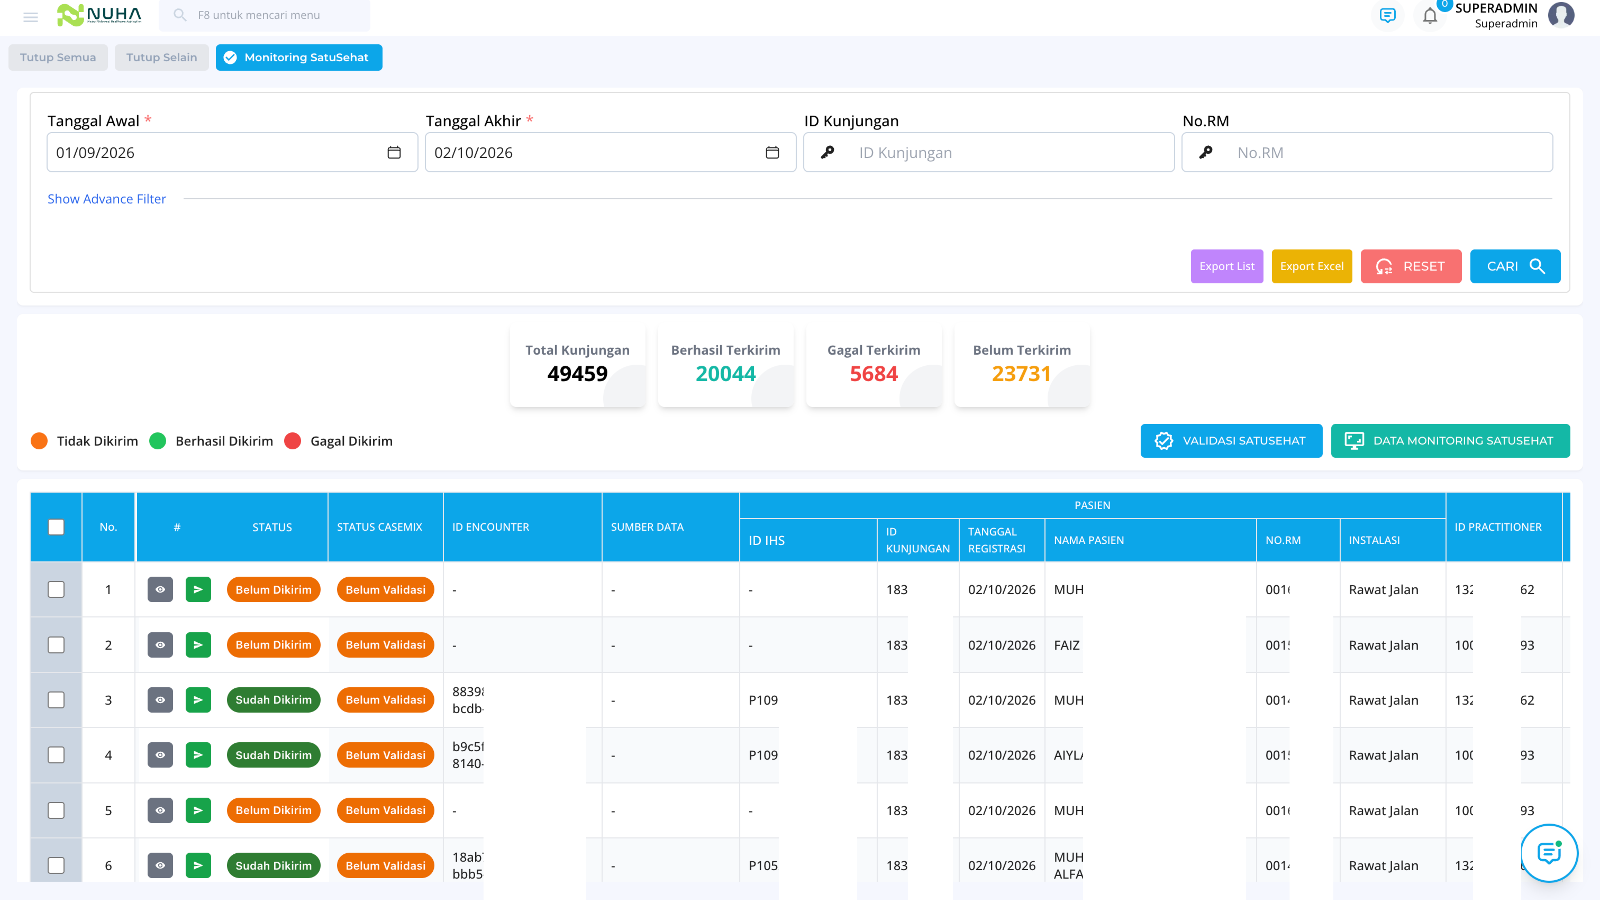Send row 6 with green arrow icon
Image resolution: width=1600 pixels, height=900 pixels.
tap(198, 865)
